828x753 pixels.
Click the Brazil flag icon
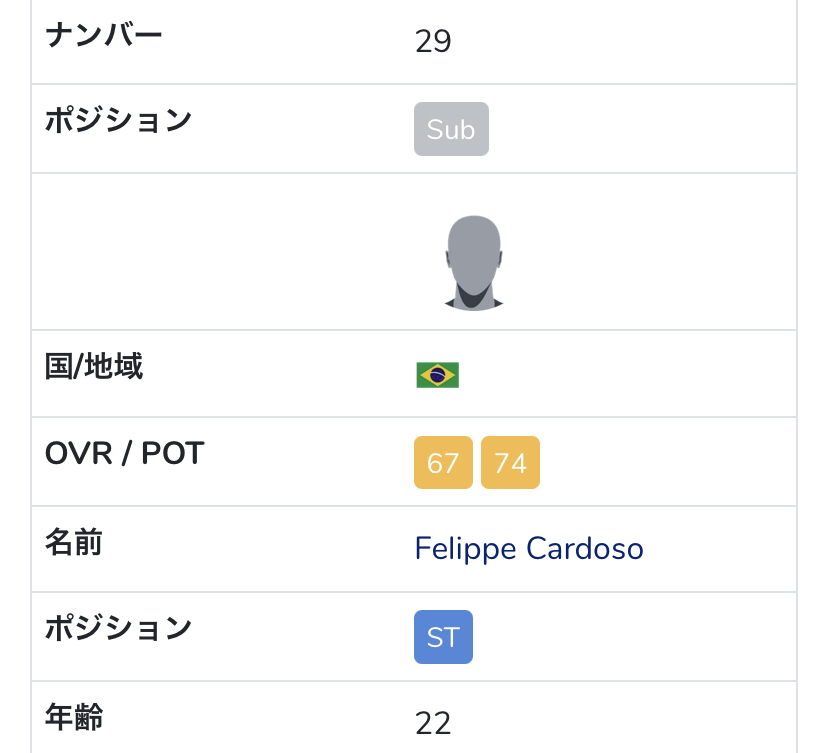pyautogui.click(x=437, y=375)
